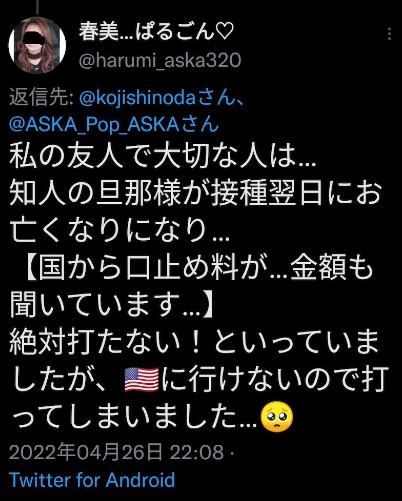
Task: Click the text 【国から口止め料が
Action: pyautogui.click(x=144, y=268)
